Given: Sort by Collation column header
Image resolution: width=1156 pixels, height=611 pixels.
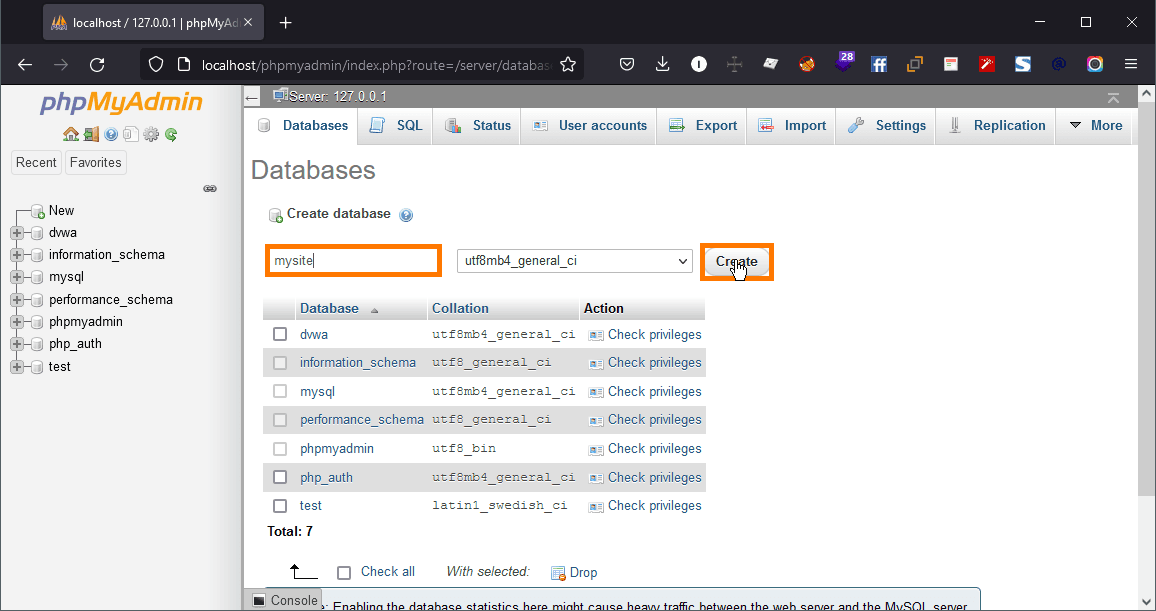Looking at the screenshot, I should tap(460, 309).
